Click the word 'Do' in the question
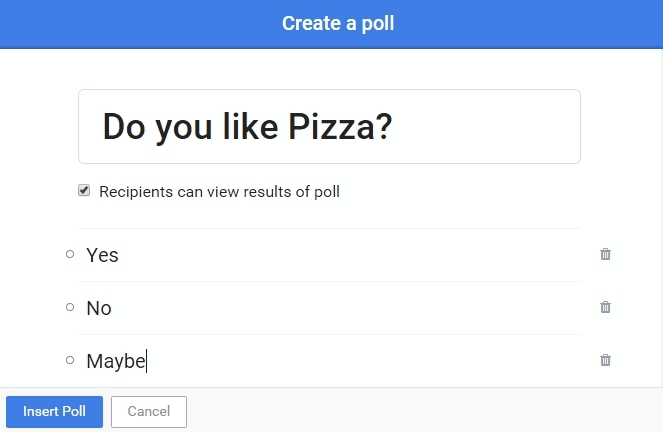The image size is (663, 432). click(x=124, y=127)
